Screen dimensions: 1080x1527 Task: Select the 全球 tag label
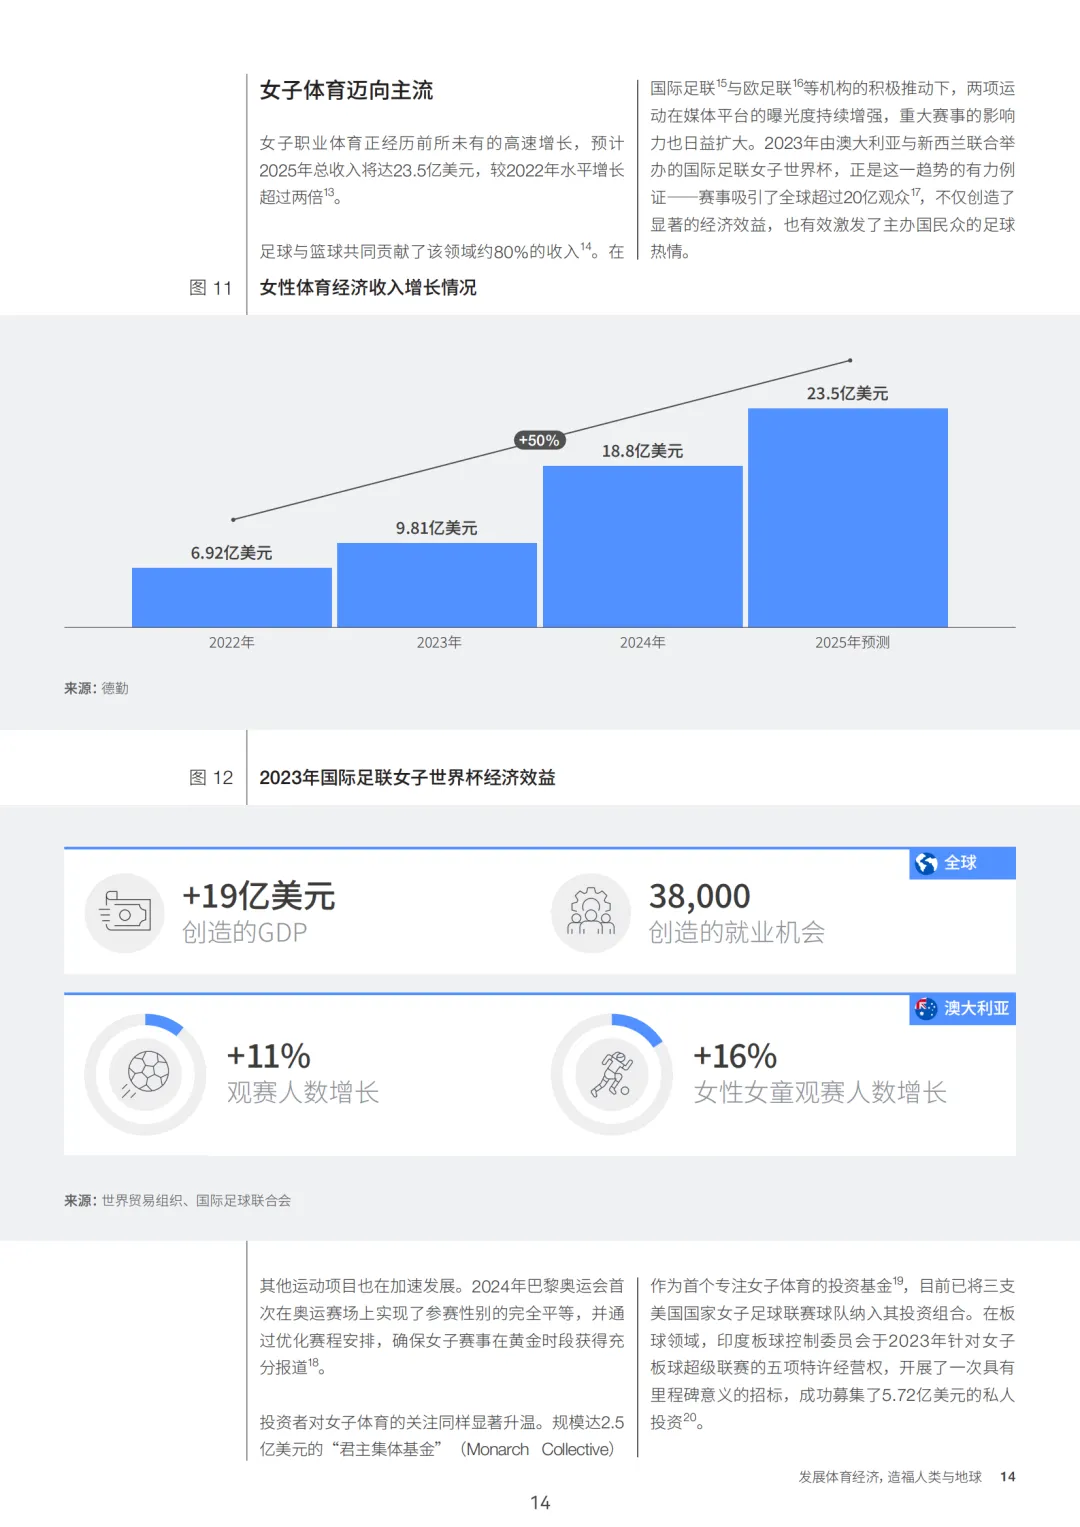click(960, 863)
